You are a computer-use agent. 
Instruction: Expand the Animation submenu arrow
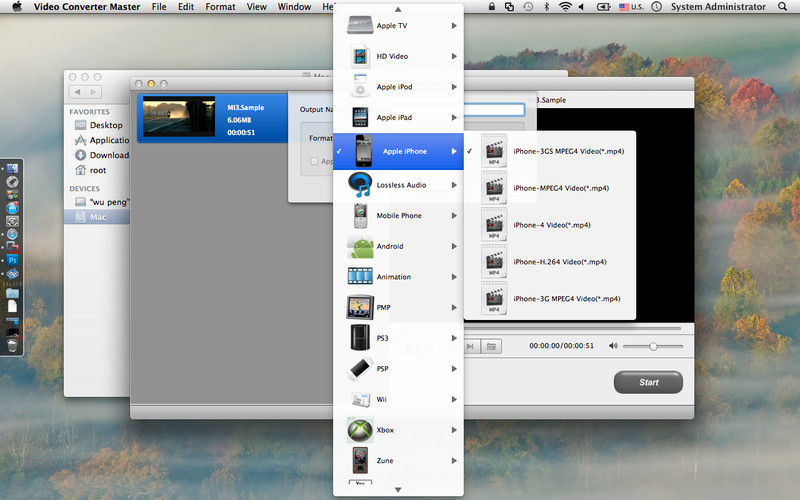coord(454,277)
